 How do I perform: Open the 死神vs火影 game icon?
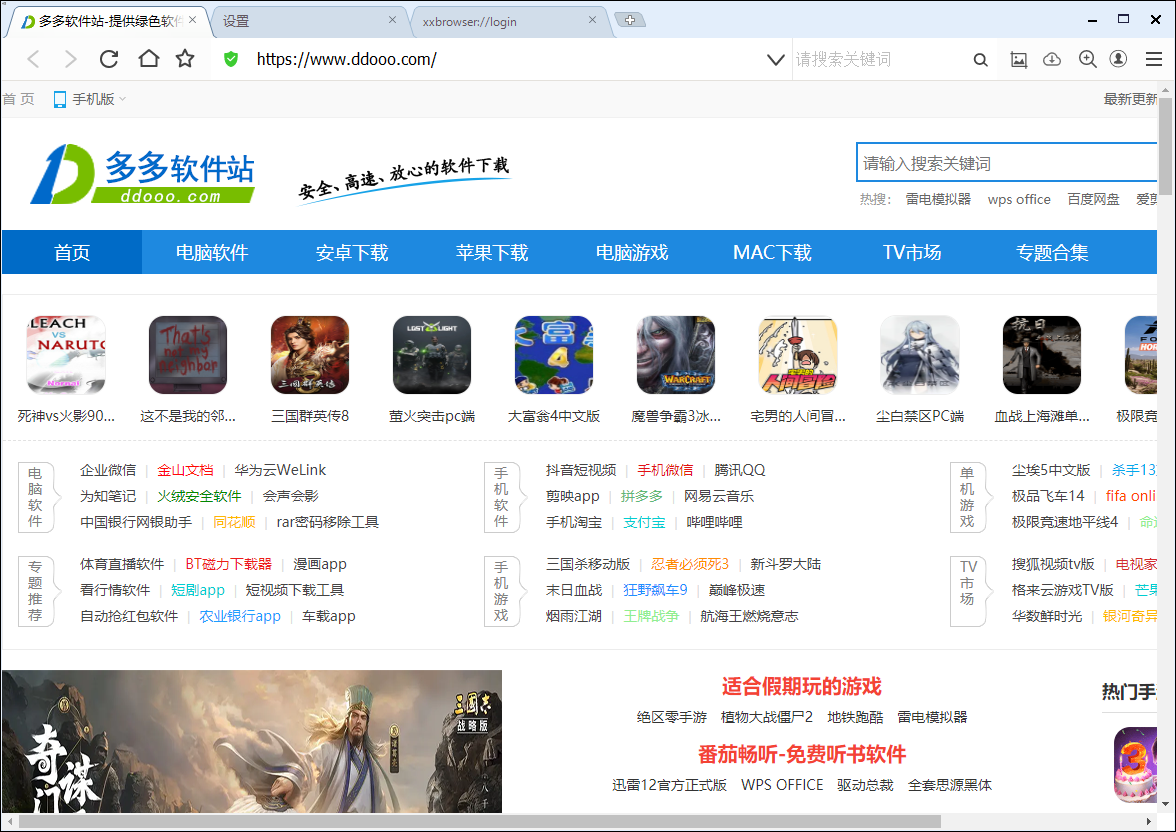pyautogui.click(x=66, y=355)
